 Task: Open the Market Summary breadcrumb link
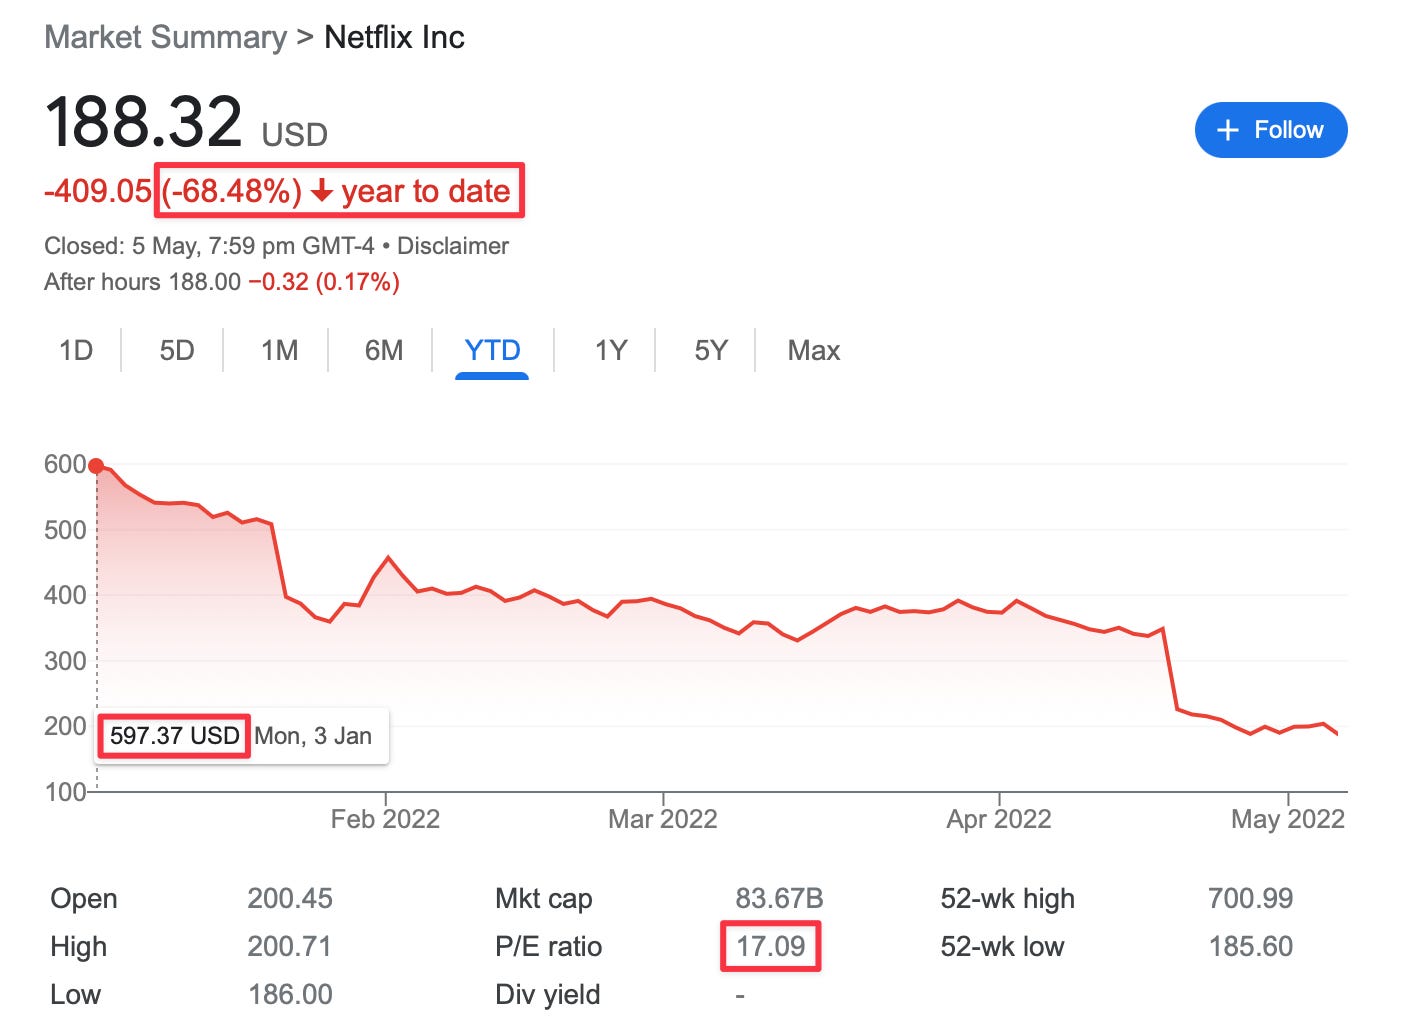point(166,37)
